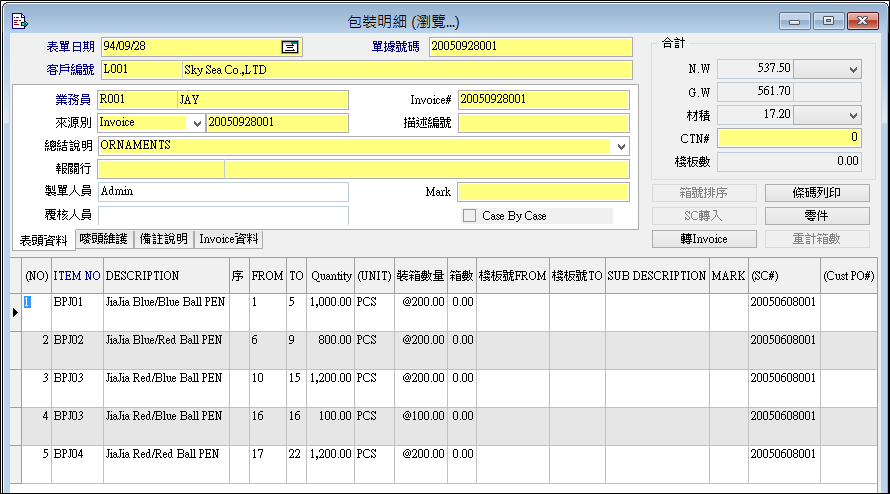Click the 描述編號 input field
Screen dimensions: 890x494
click(x=543, y=123)
